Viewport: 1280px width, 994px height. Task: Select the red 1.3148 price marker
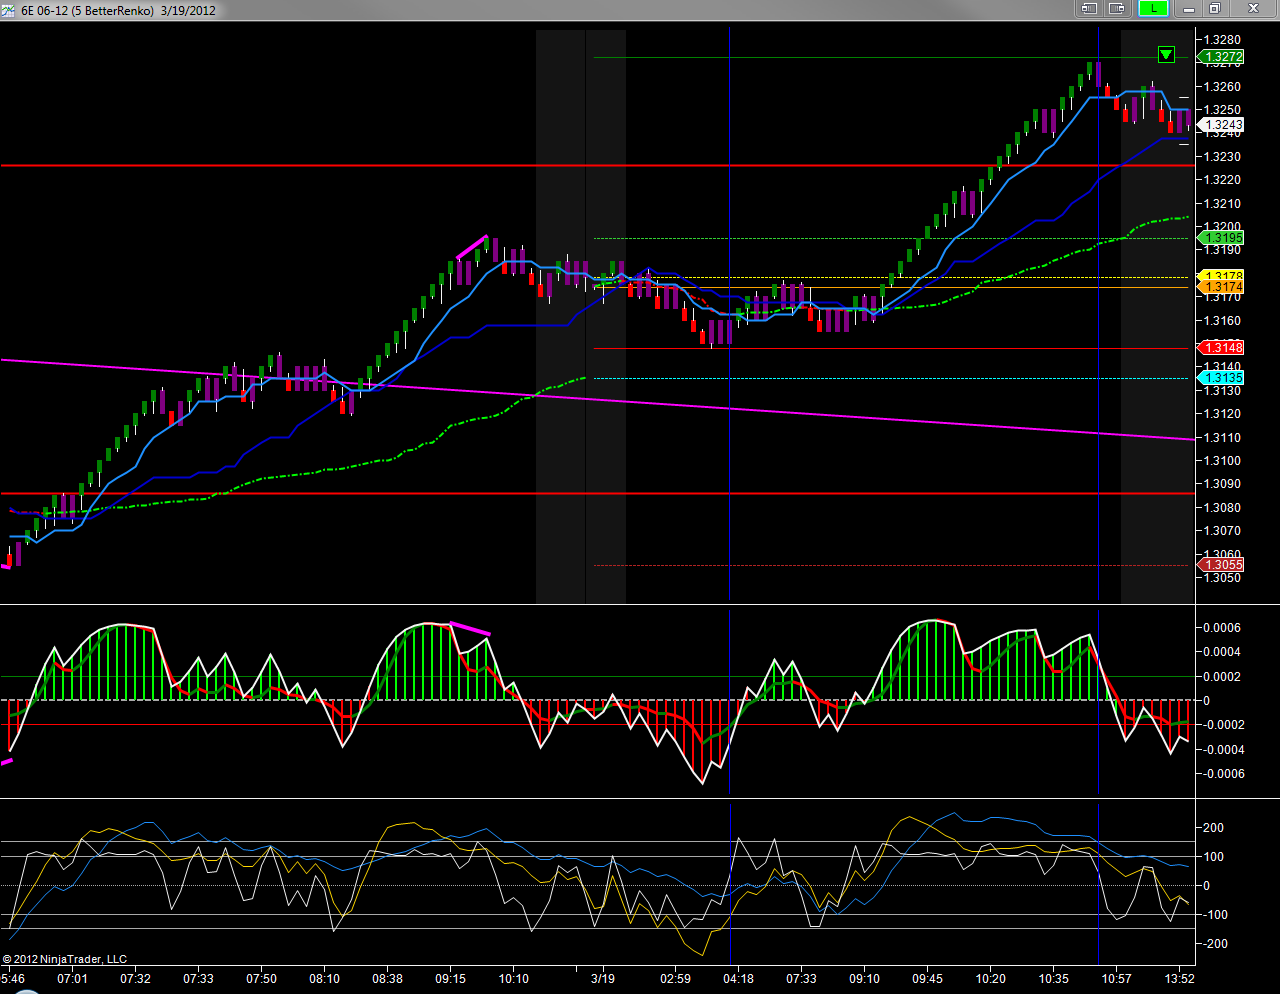[1221, 348]
